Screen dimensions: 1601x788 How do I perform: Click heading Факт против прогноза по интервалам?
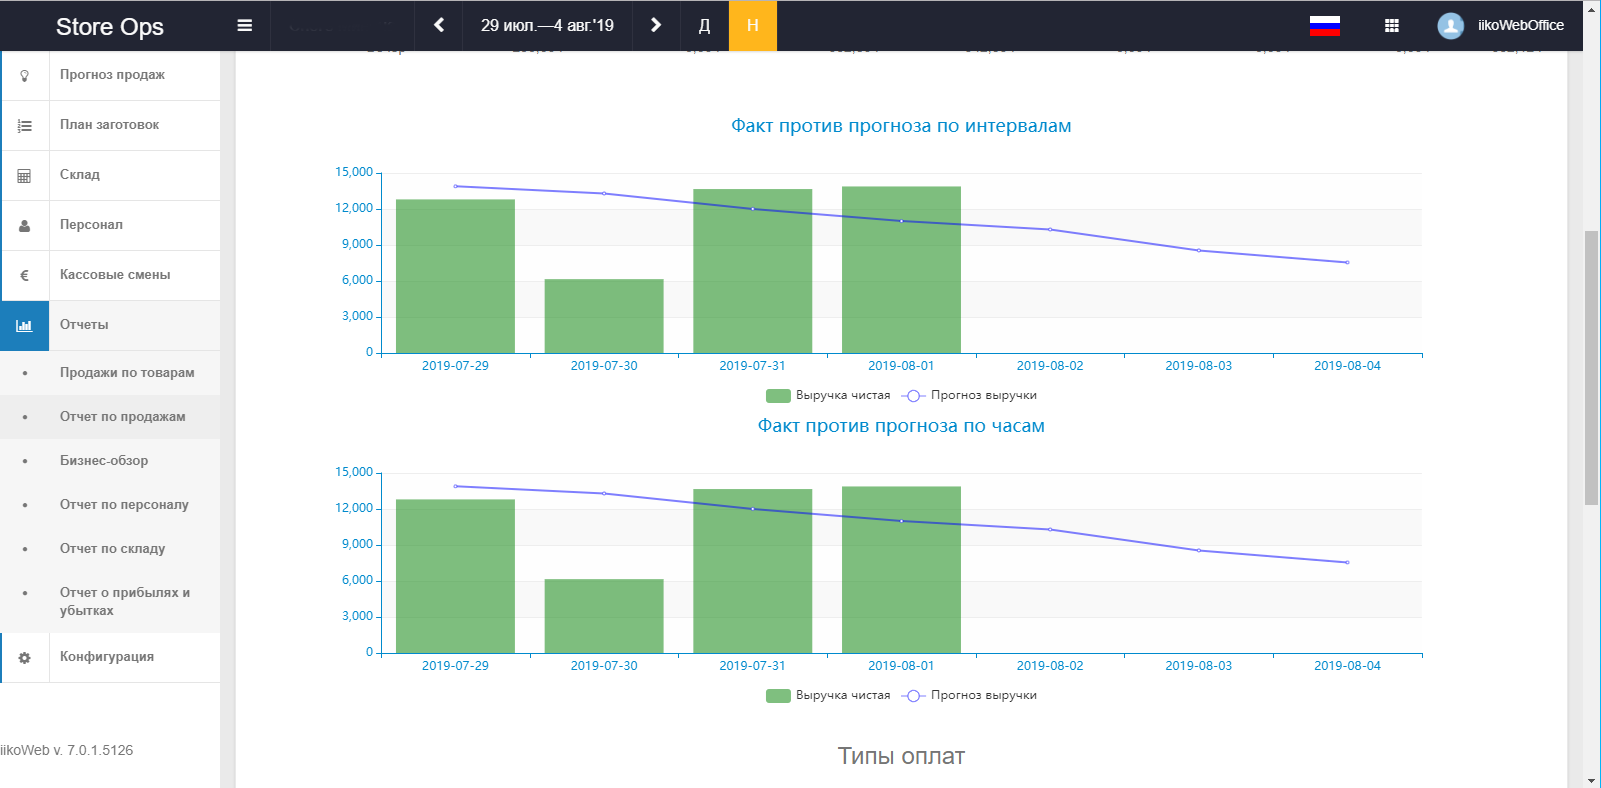901,126
